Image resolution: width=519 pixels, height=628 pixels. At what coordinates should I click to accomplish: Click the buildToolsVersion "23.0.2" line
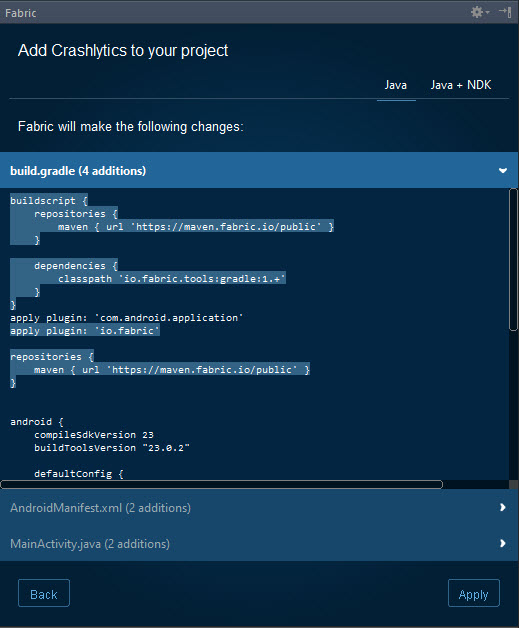point(112,448)
